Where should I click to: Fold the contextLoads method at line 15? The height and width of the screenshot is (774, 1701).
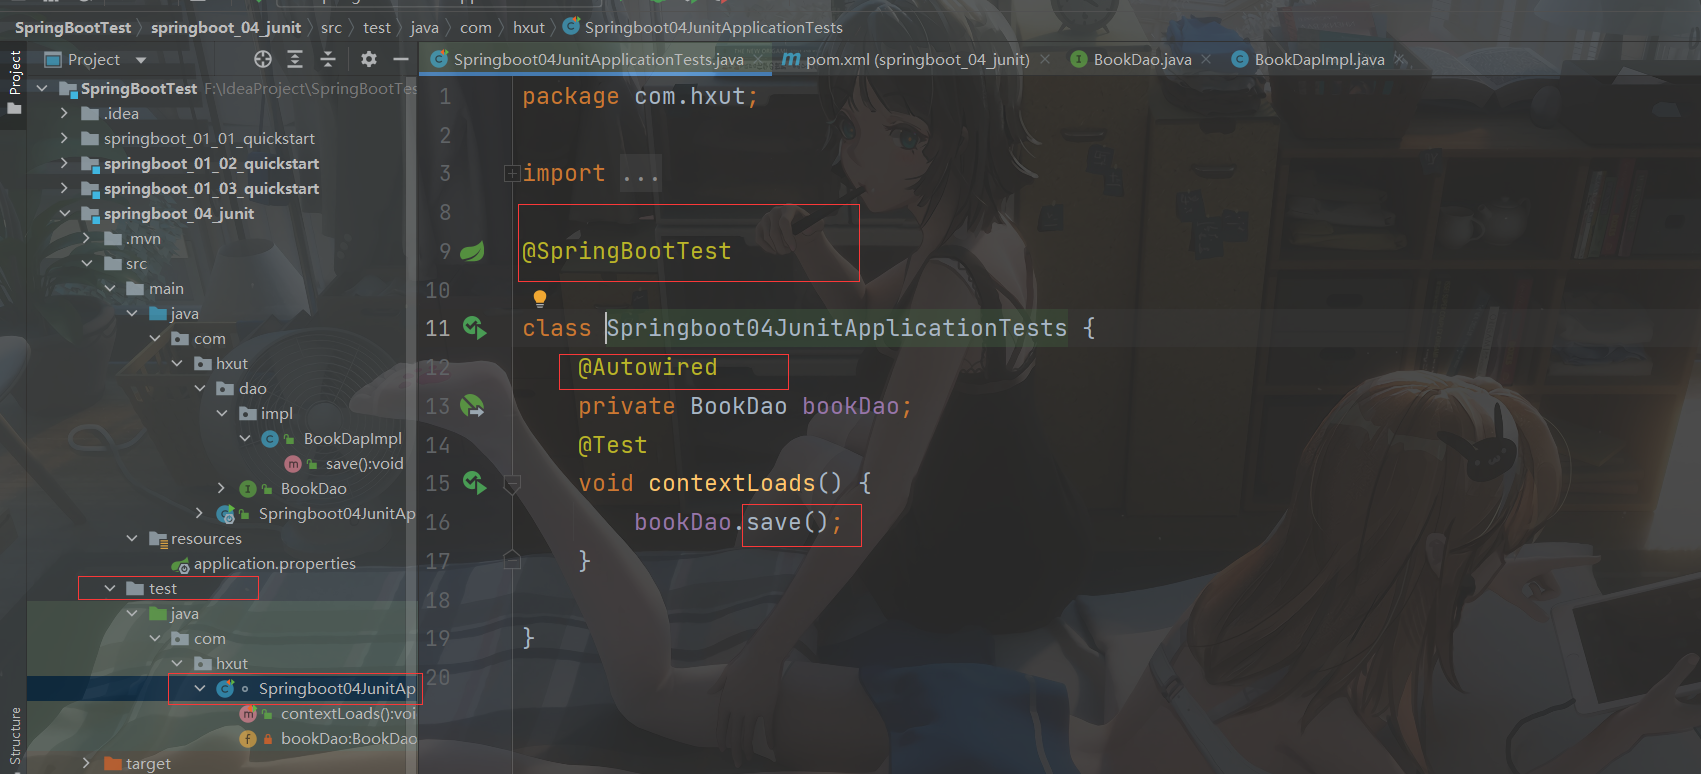tap(512, 484)
